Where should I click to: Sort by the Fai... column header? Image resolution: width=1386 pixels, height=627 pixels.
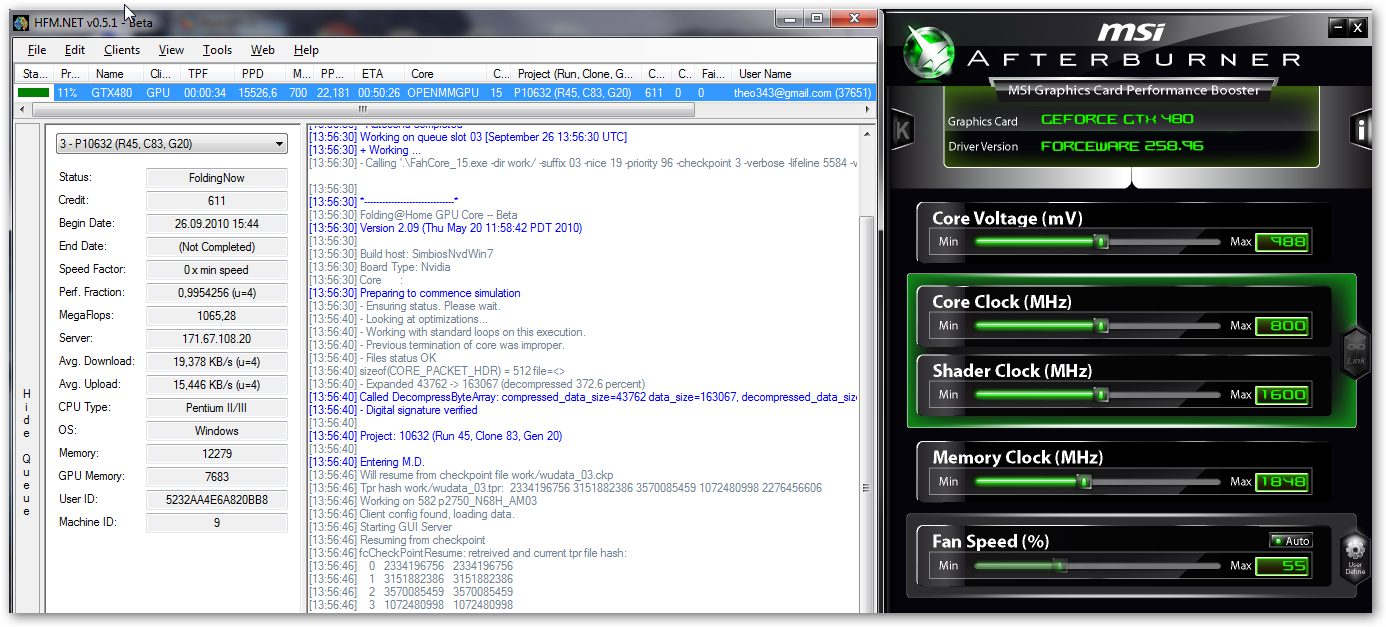tap(713, 74)
